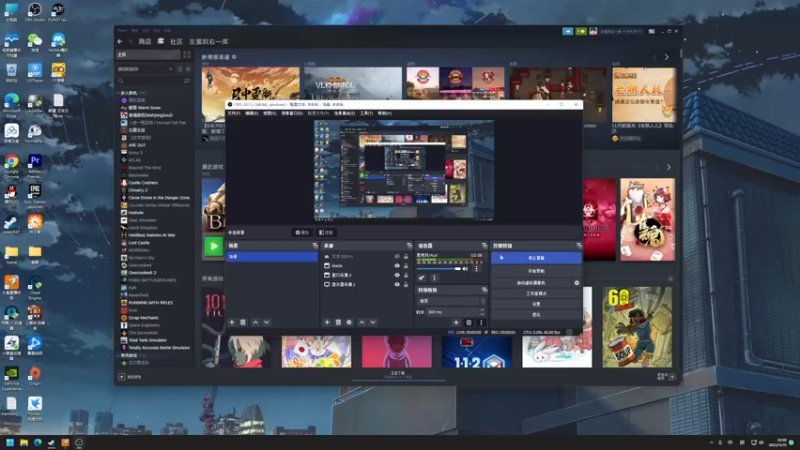
Task: Click the Steam library search field
Action: point(153,81)
